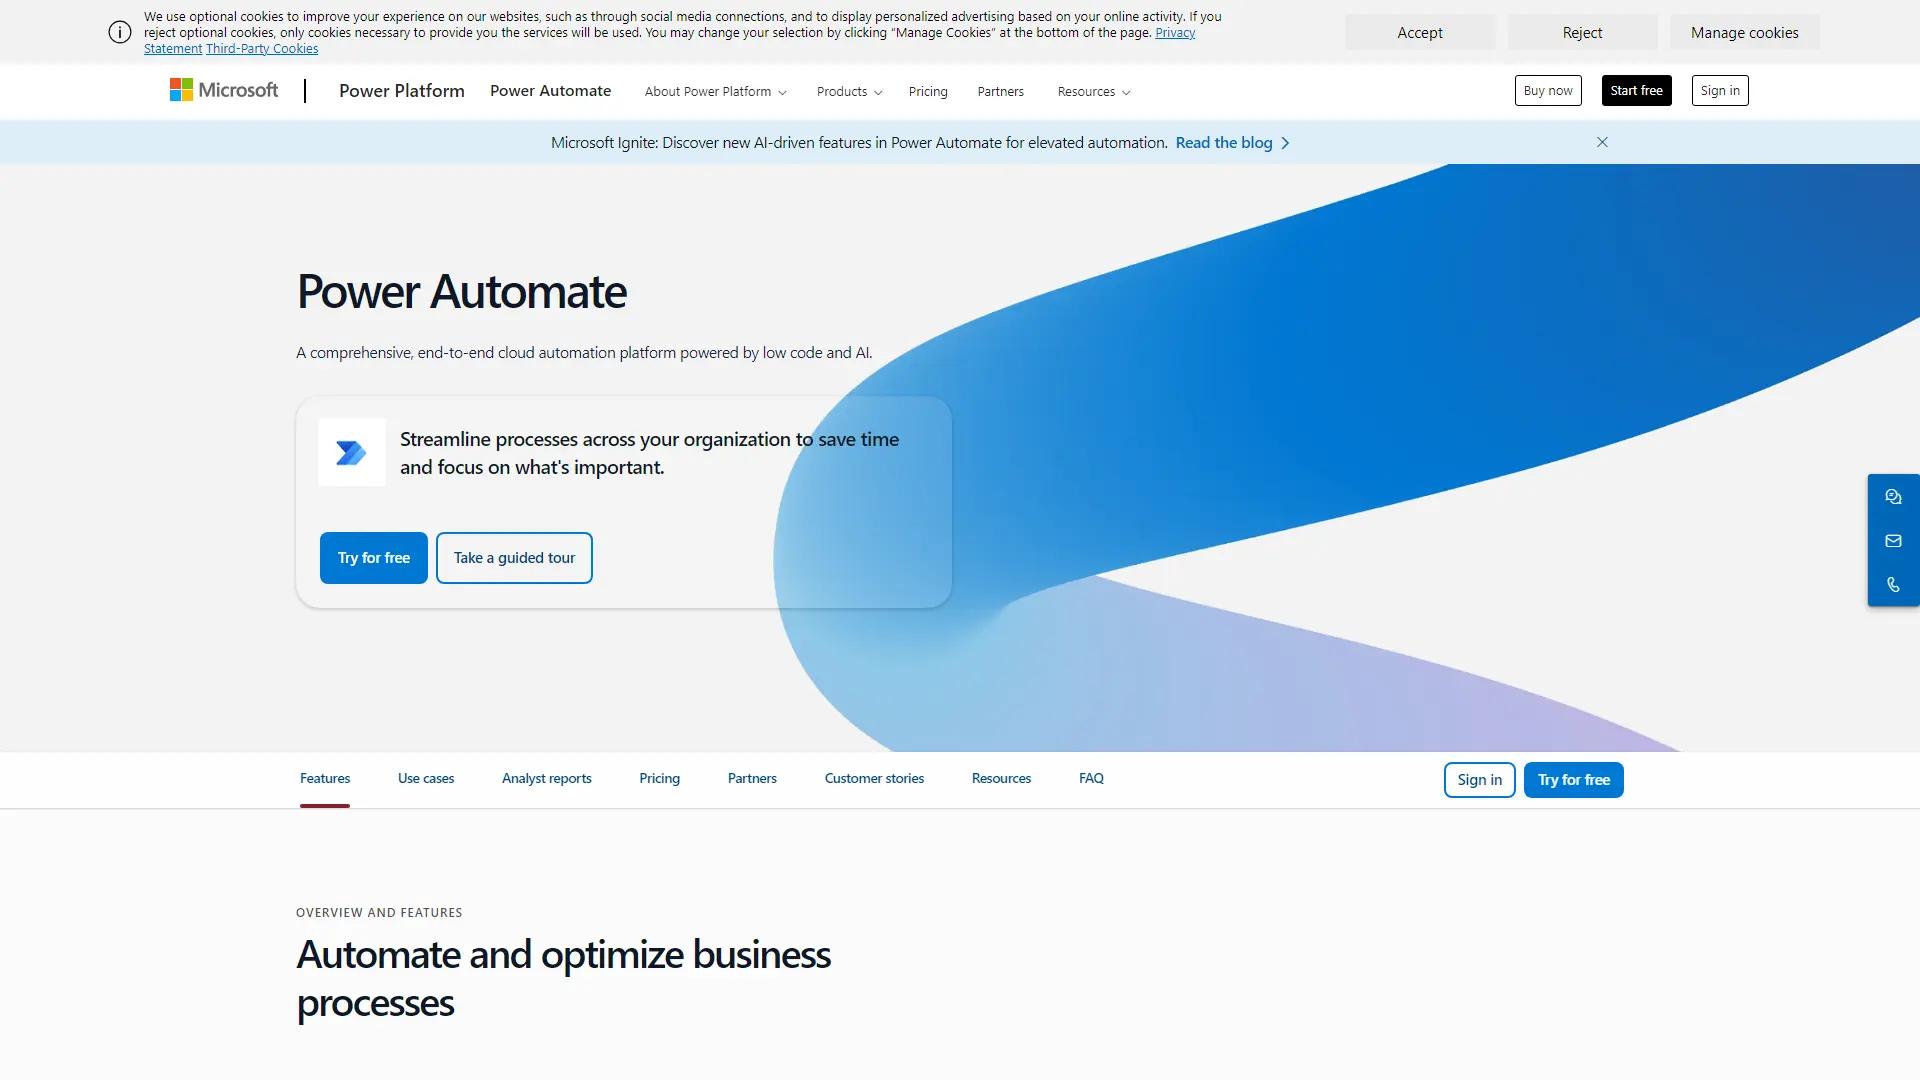Click the phone contact icon
Screen dimensions: 1920x1080
point(1893,584)
